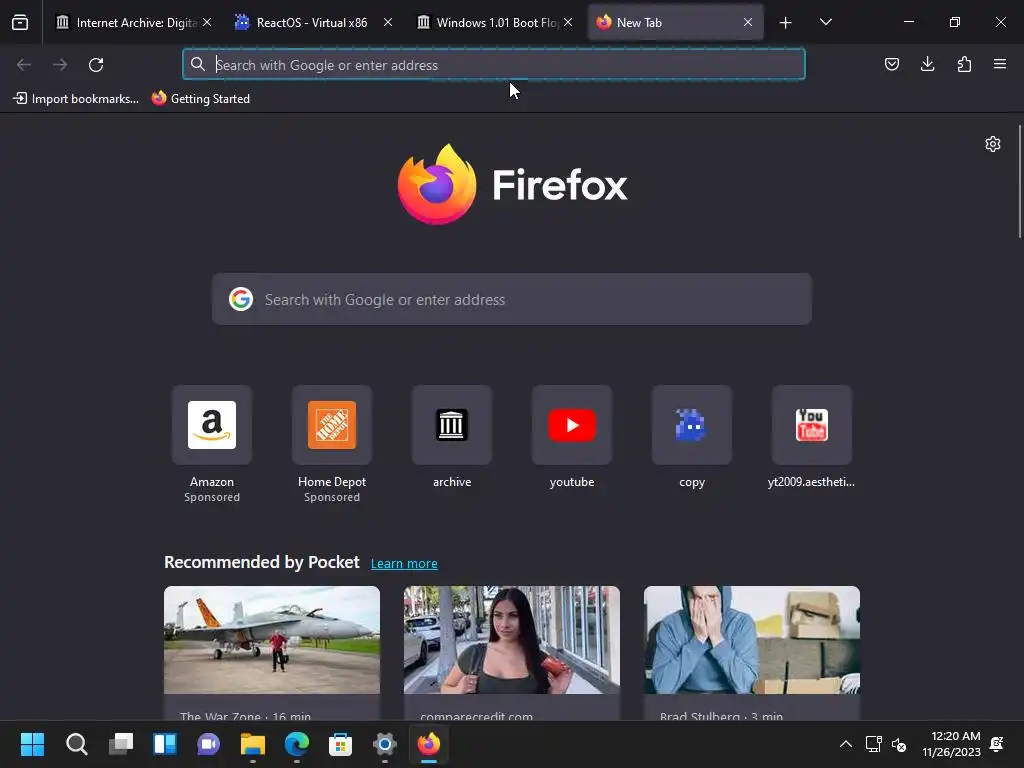The width and height of the screenshot is (1024, 768).
Task: Reload the current page
Action: (96, 64)
